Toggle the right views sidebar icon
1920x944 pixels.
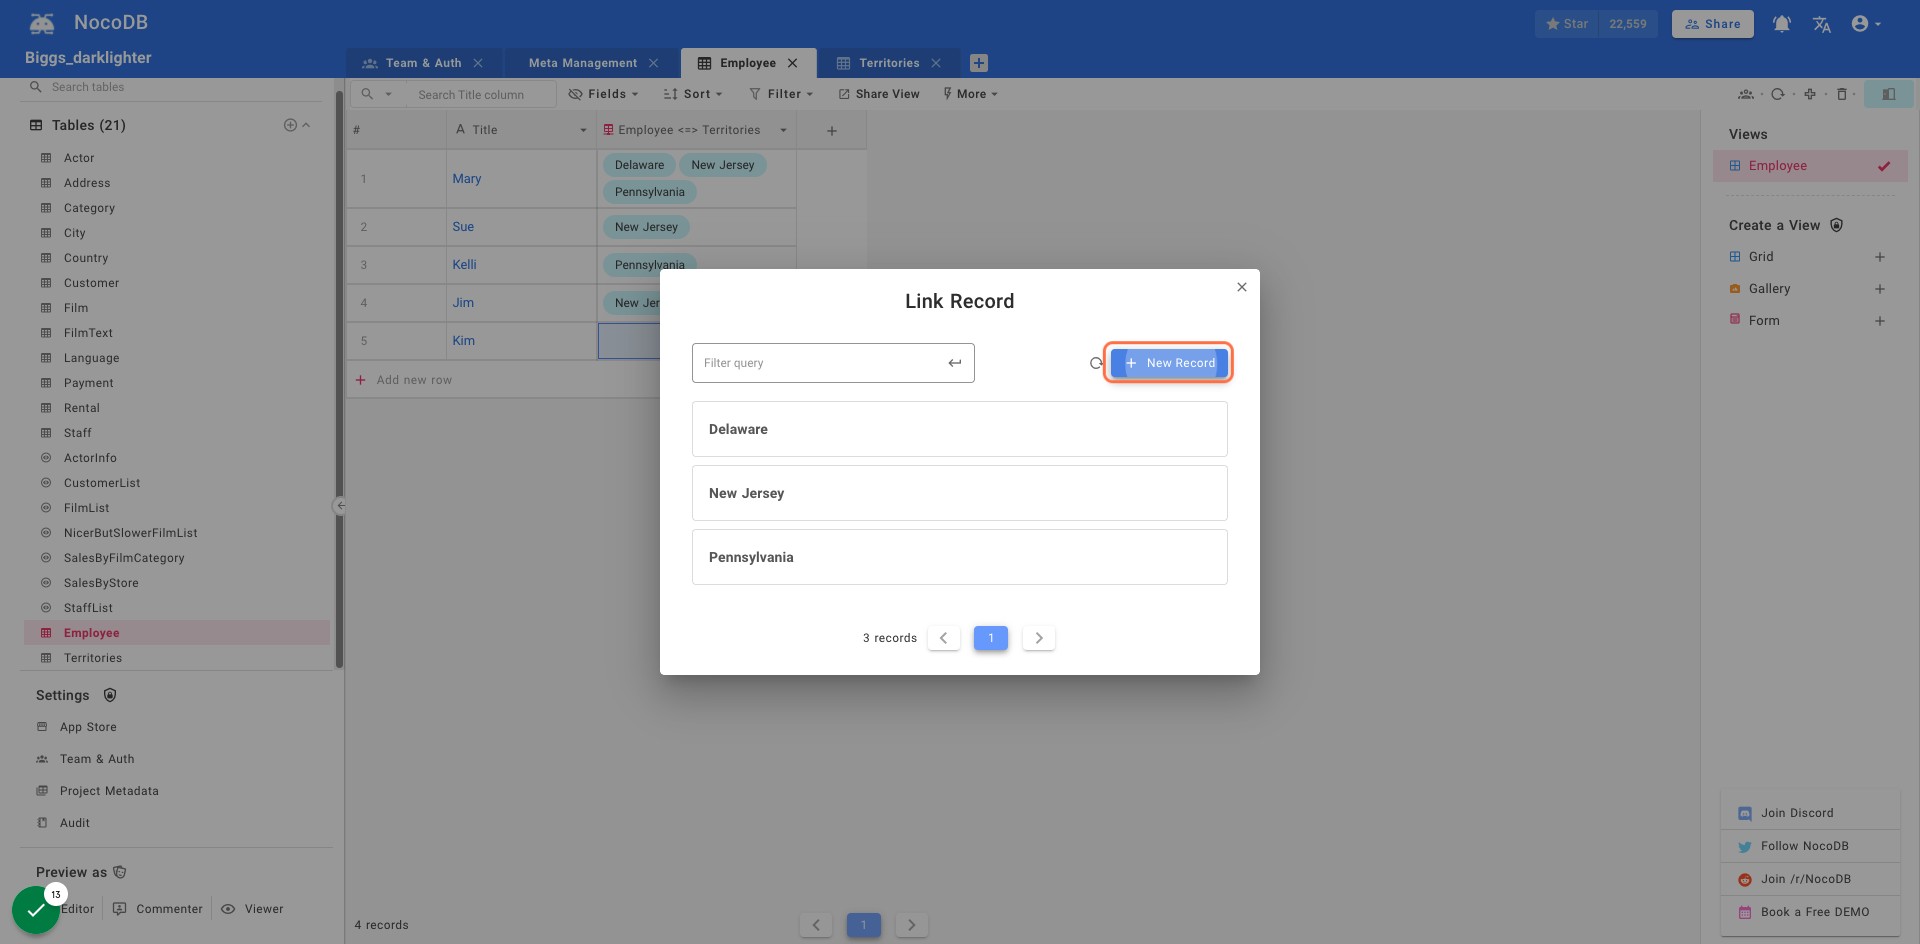click(x=1889, y=94)
